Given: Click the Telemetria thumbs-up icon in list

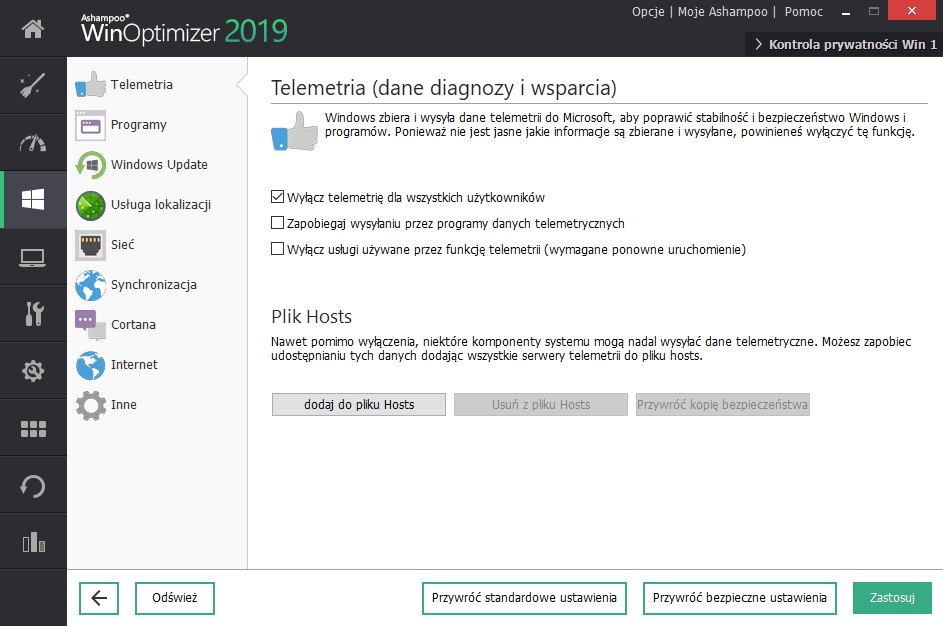Looking at the screenshot, I should pos(90,85).
